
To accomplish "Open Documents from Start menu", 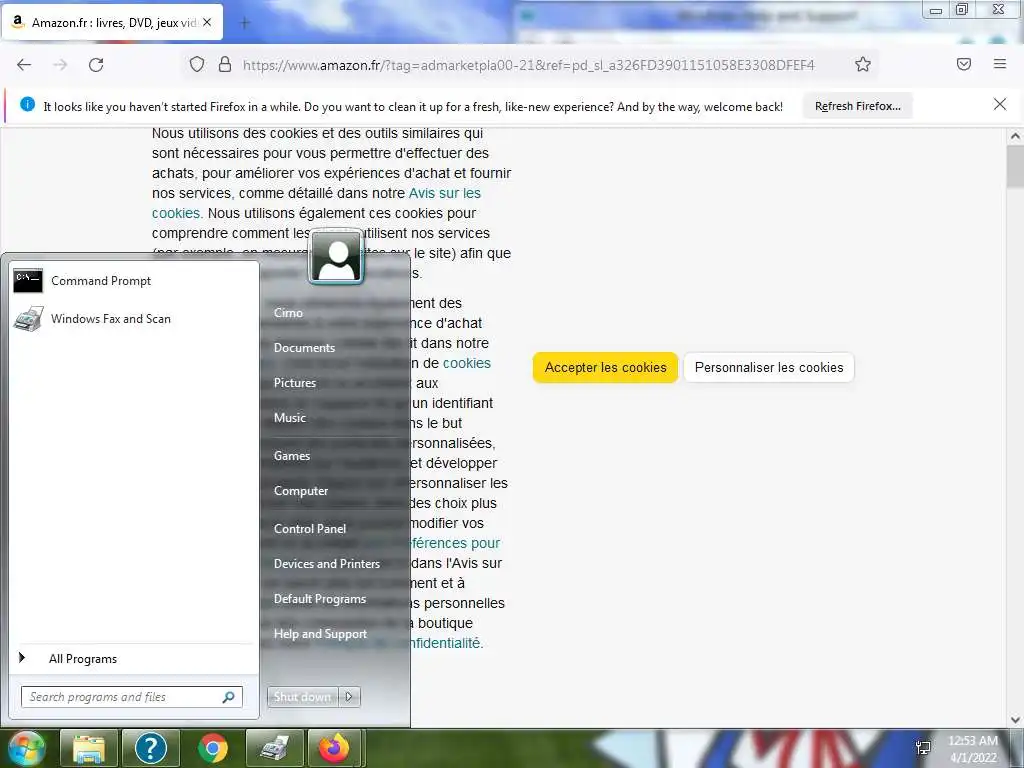I will click(x=304, y=347).
